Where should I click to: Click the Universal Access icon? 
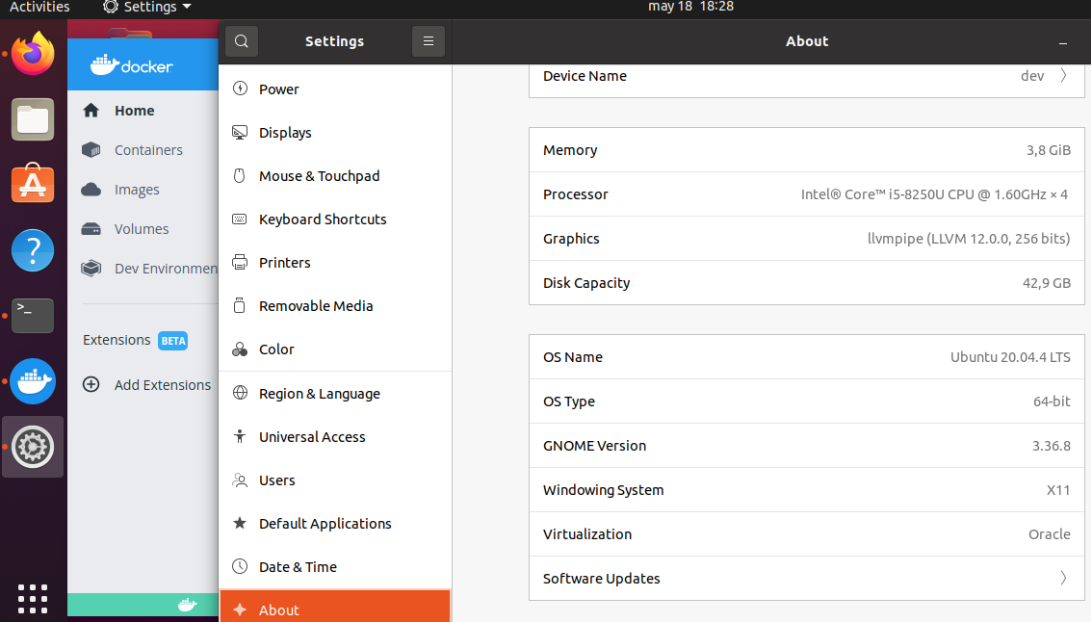point(240,436)
